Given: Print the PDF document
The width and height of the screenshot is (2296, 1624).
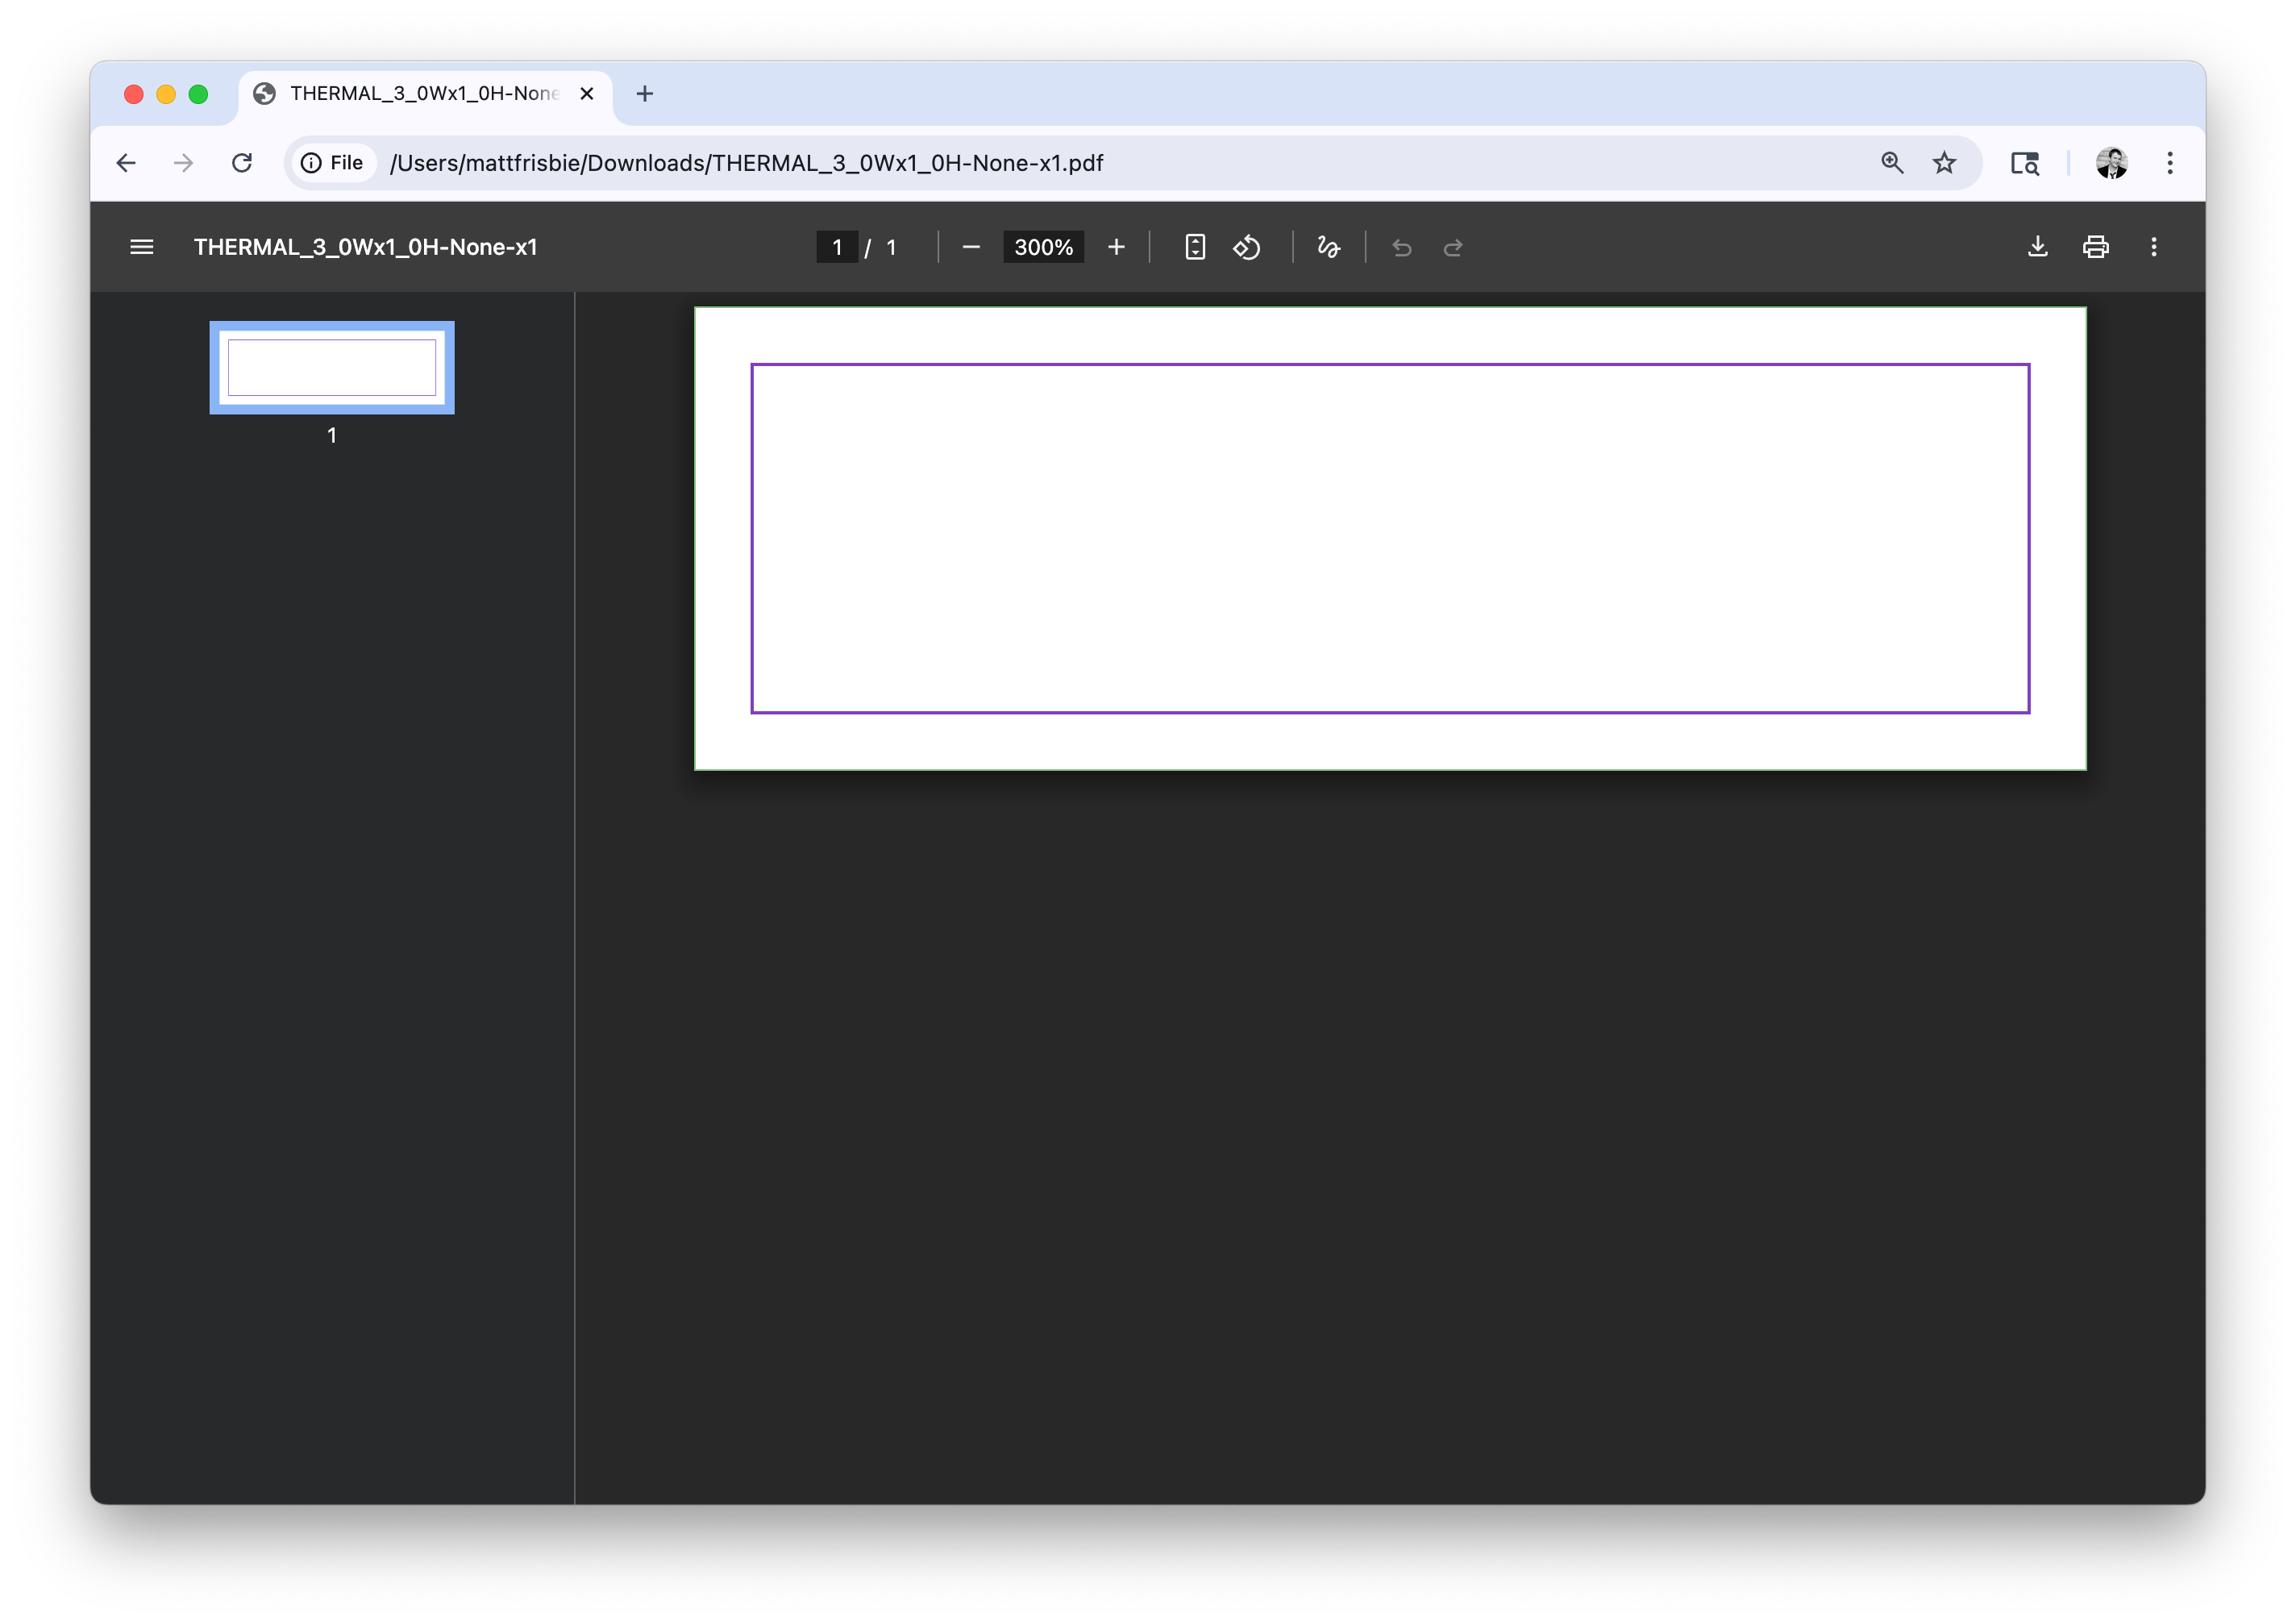Looking at the screenshot, I should 2095,247.
